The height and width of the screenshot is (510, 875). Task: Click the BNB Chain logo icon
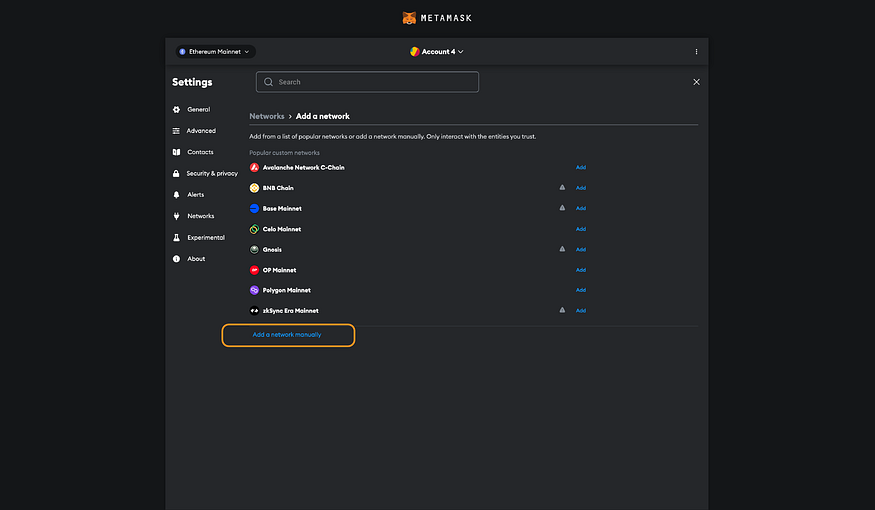click(x=254, y=188)
